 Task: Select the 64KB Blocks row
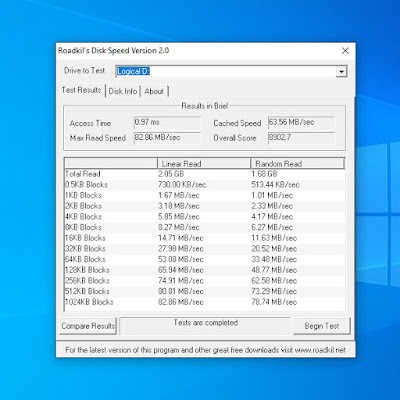205,259
